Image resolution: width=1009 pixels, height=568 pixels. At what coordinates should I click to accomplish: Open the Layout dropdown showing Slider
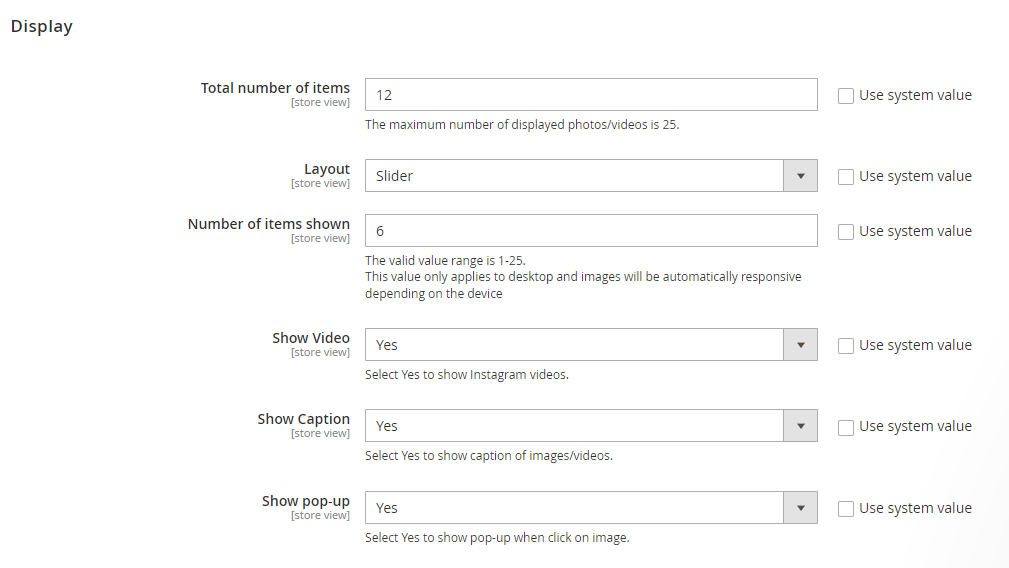[574, 176]
